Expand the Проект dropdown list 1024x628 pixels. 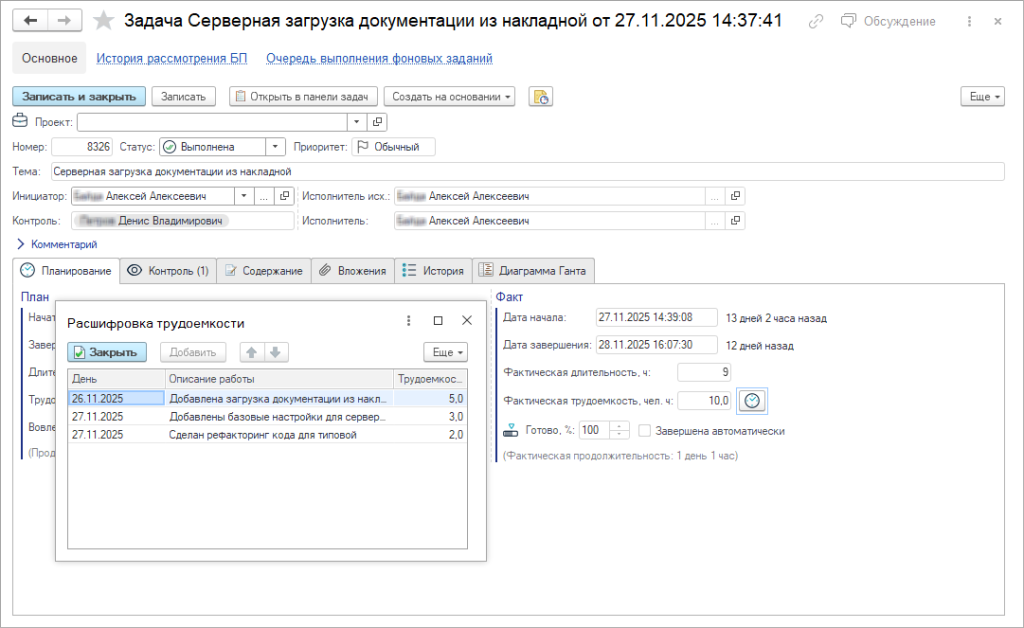357,122
